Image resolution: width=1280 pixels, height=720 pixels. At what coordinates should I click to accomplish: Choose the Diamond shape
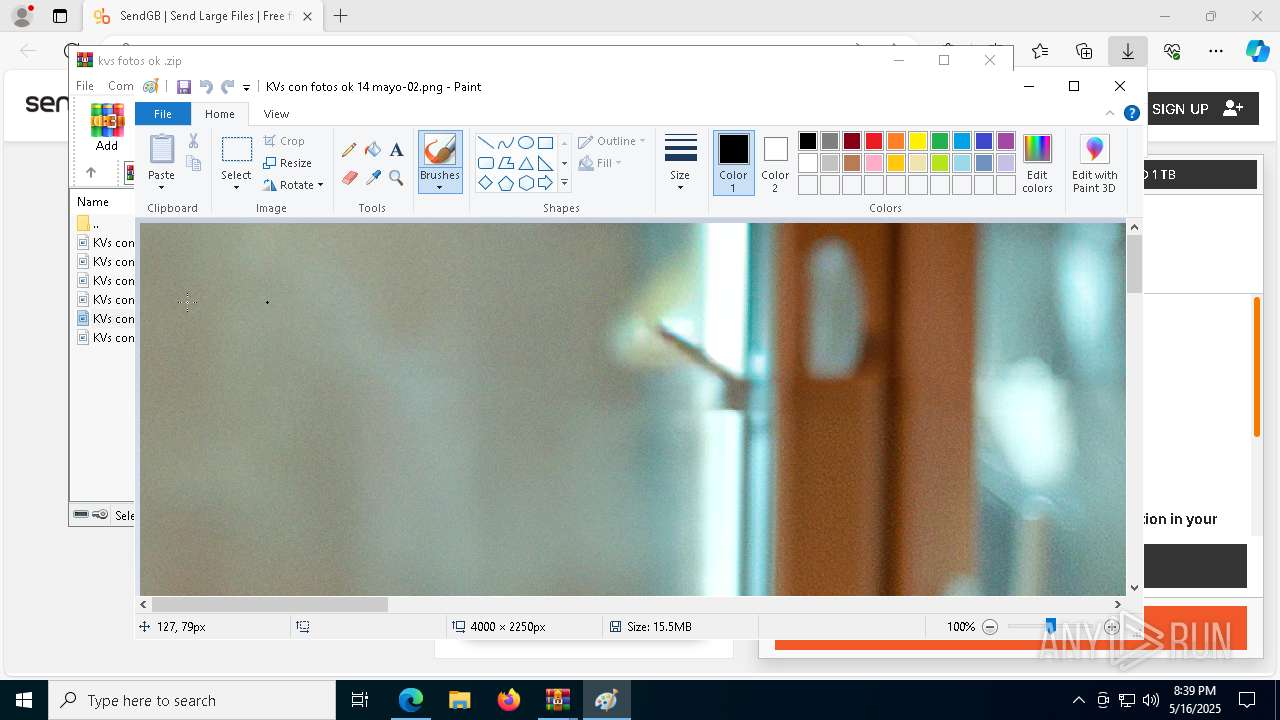coord(485,183)
